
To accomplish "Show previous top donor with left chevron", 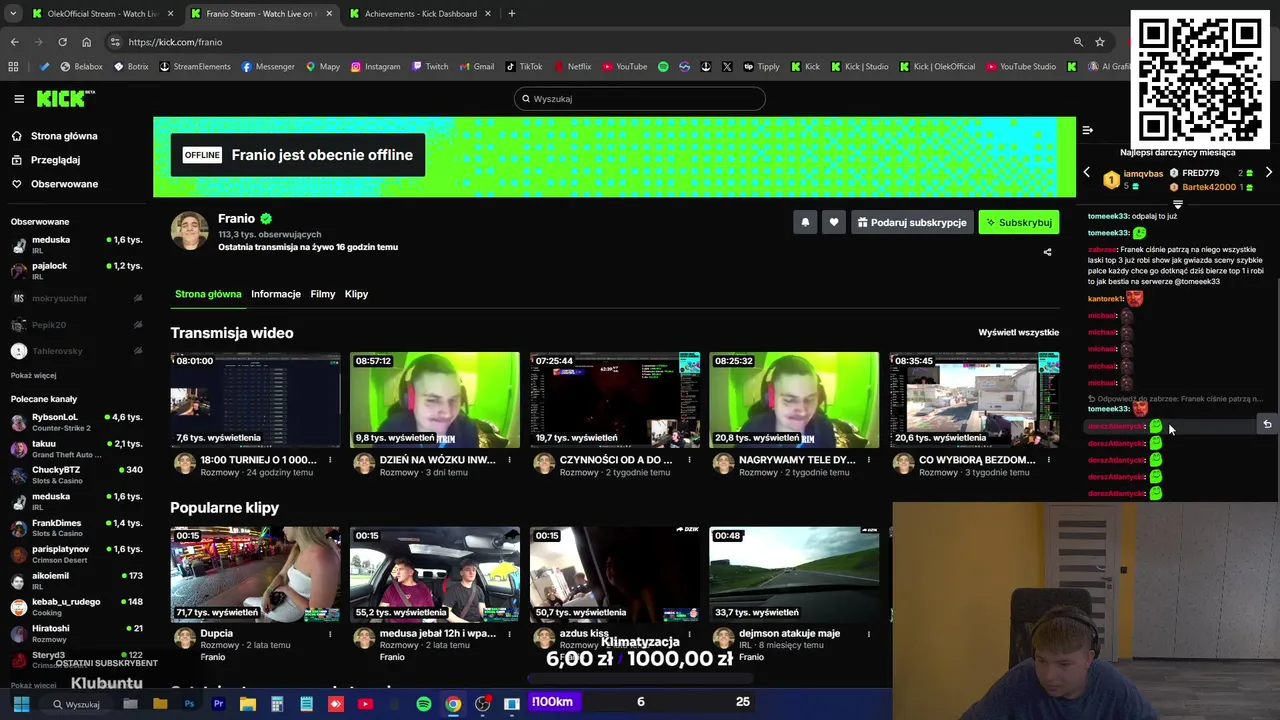I will pyautogui.click(x=1087, y=173).
